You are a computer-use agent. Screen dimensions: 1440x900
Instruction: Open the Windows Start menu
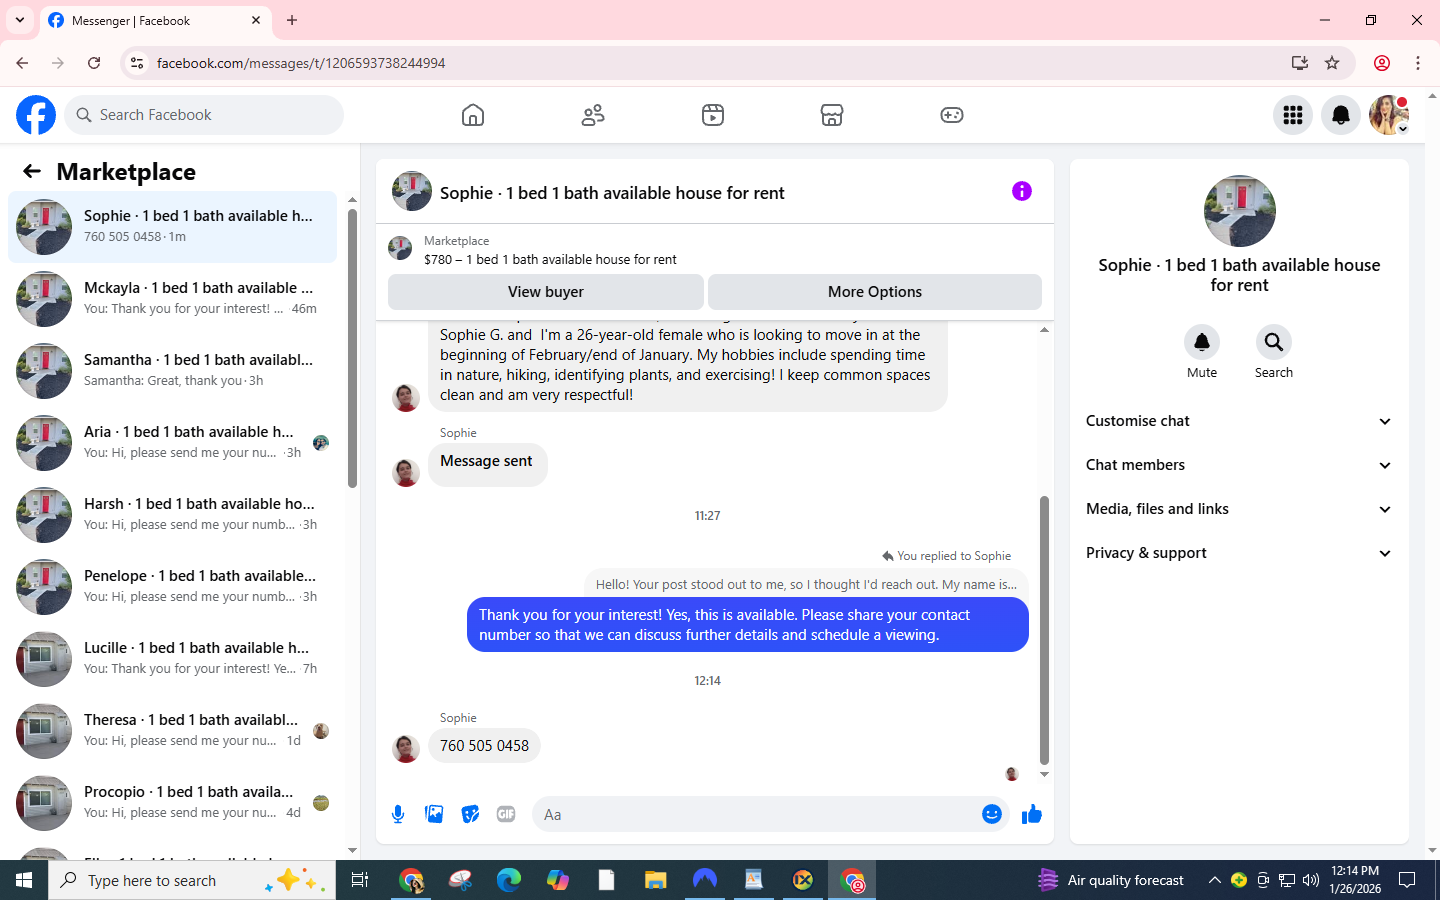[x=24, y=880]
